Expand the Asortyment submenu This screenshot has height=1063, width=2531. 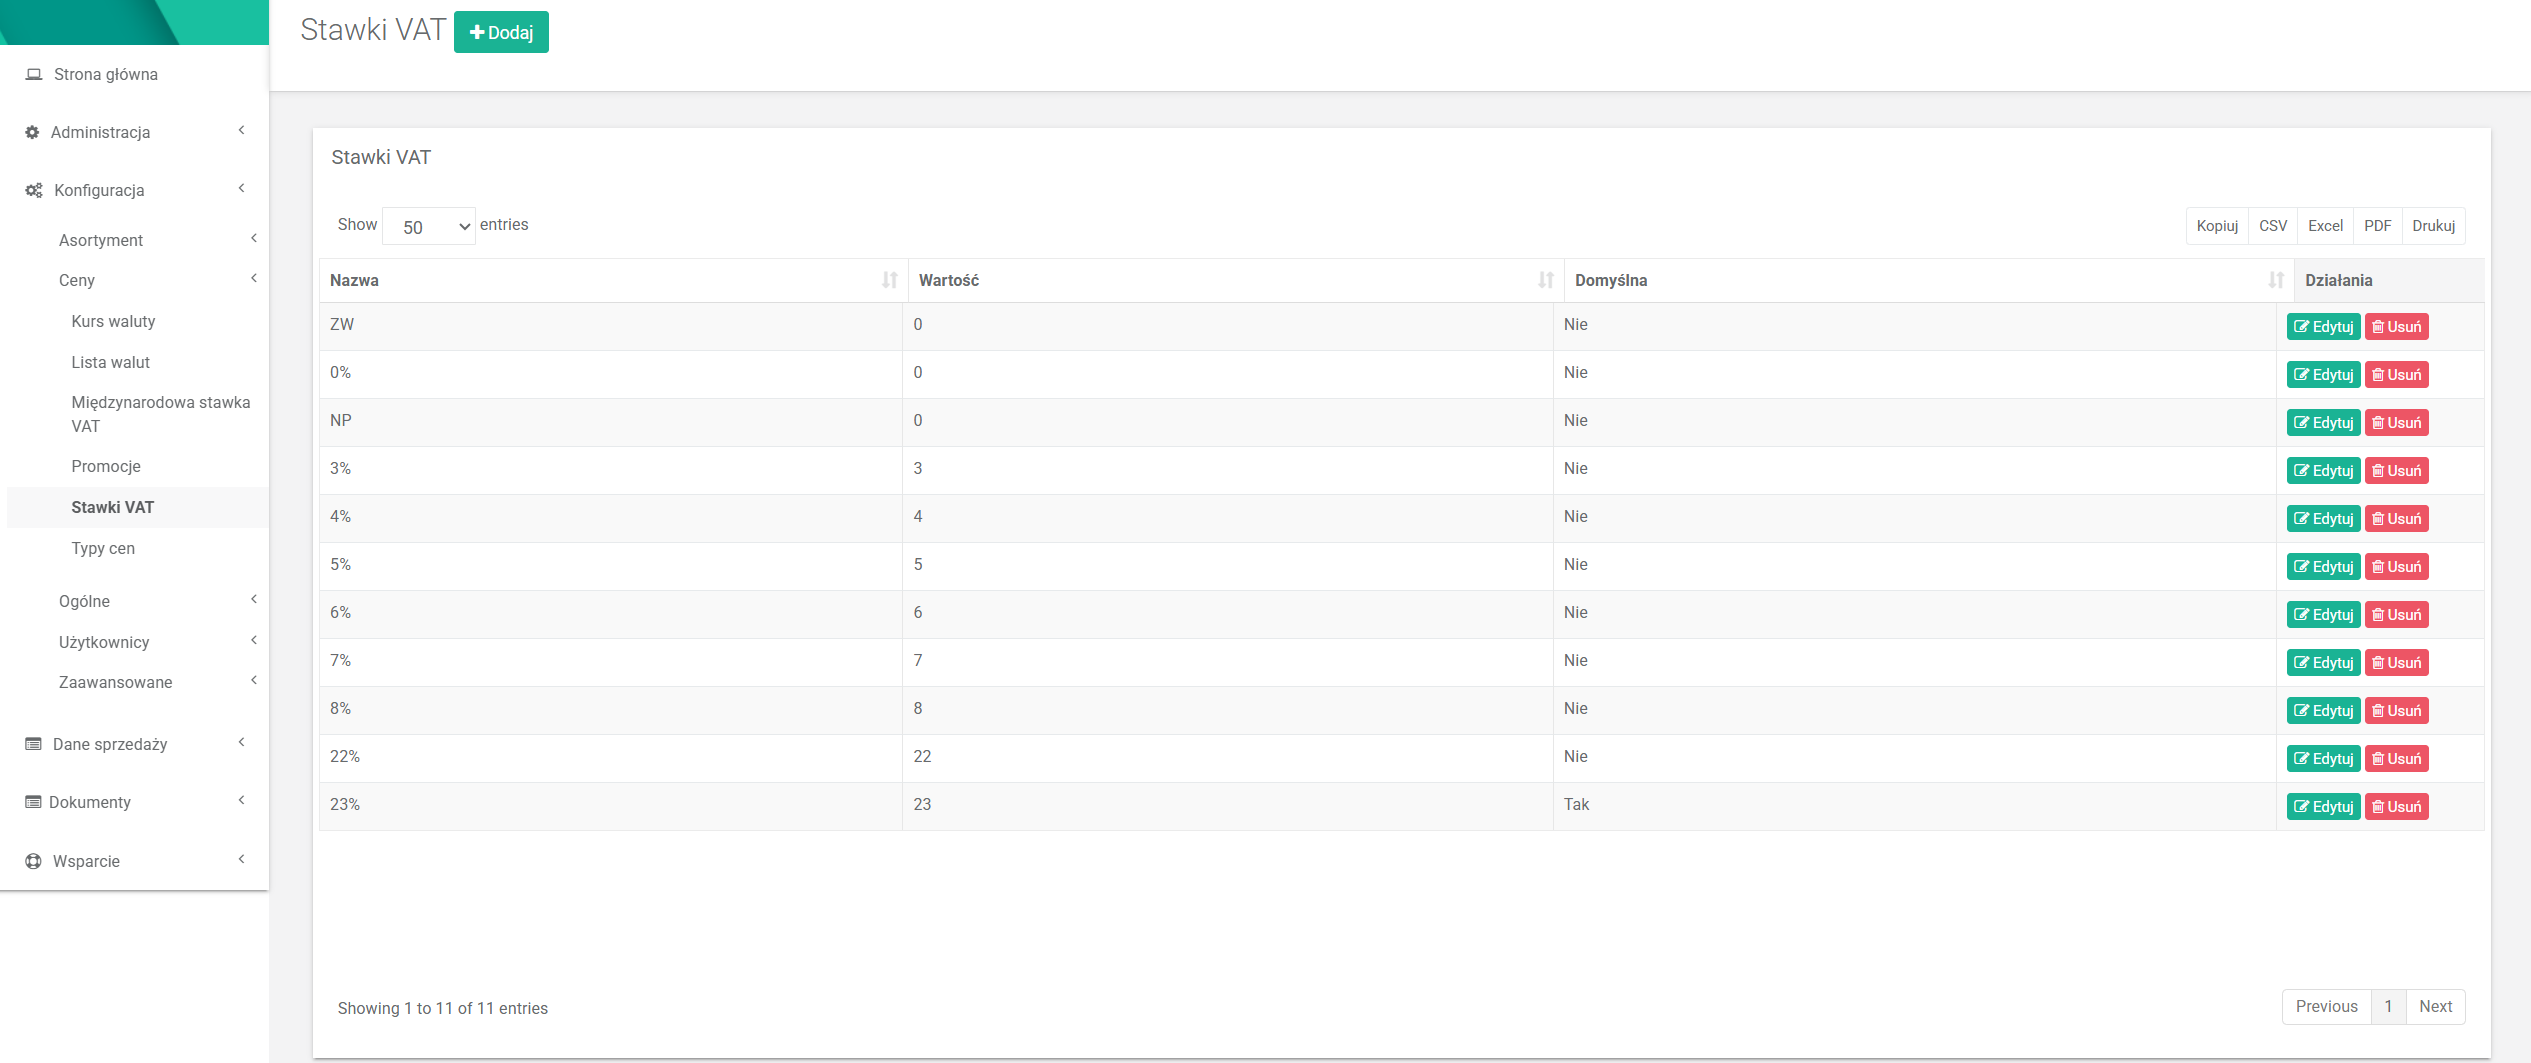point(253,239)
